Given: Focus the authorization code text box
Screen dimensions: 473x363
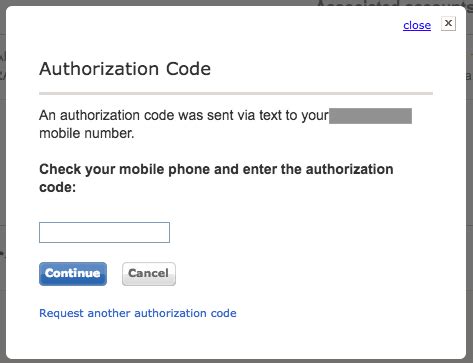Looking at the screenshot, I should click(x=104, y=232).
